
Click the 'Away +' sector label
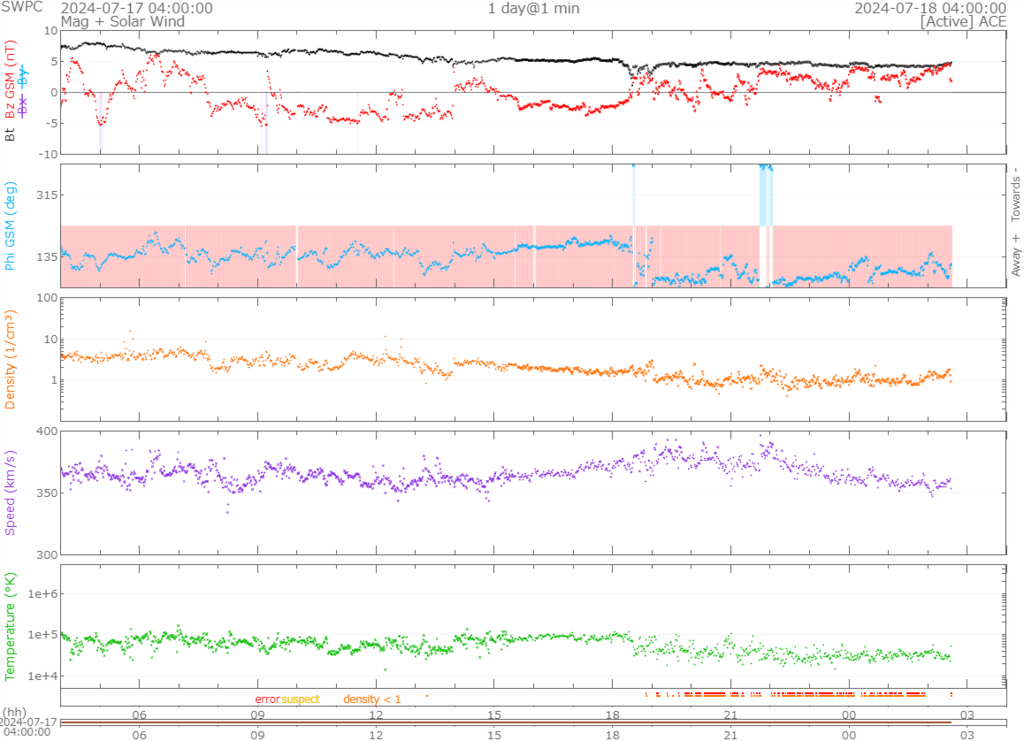point(1016,254)
